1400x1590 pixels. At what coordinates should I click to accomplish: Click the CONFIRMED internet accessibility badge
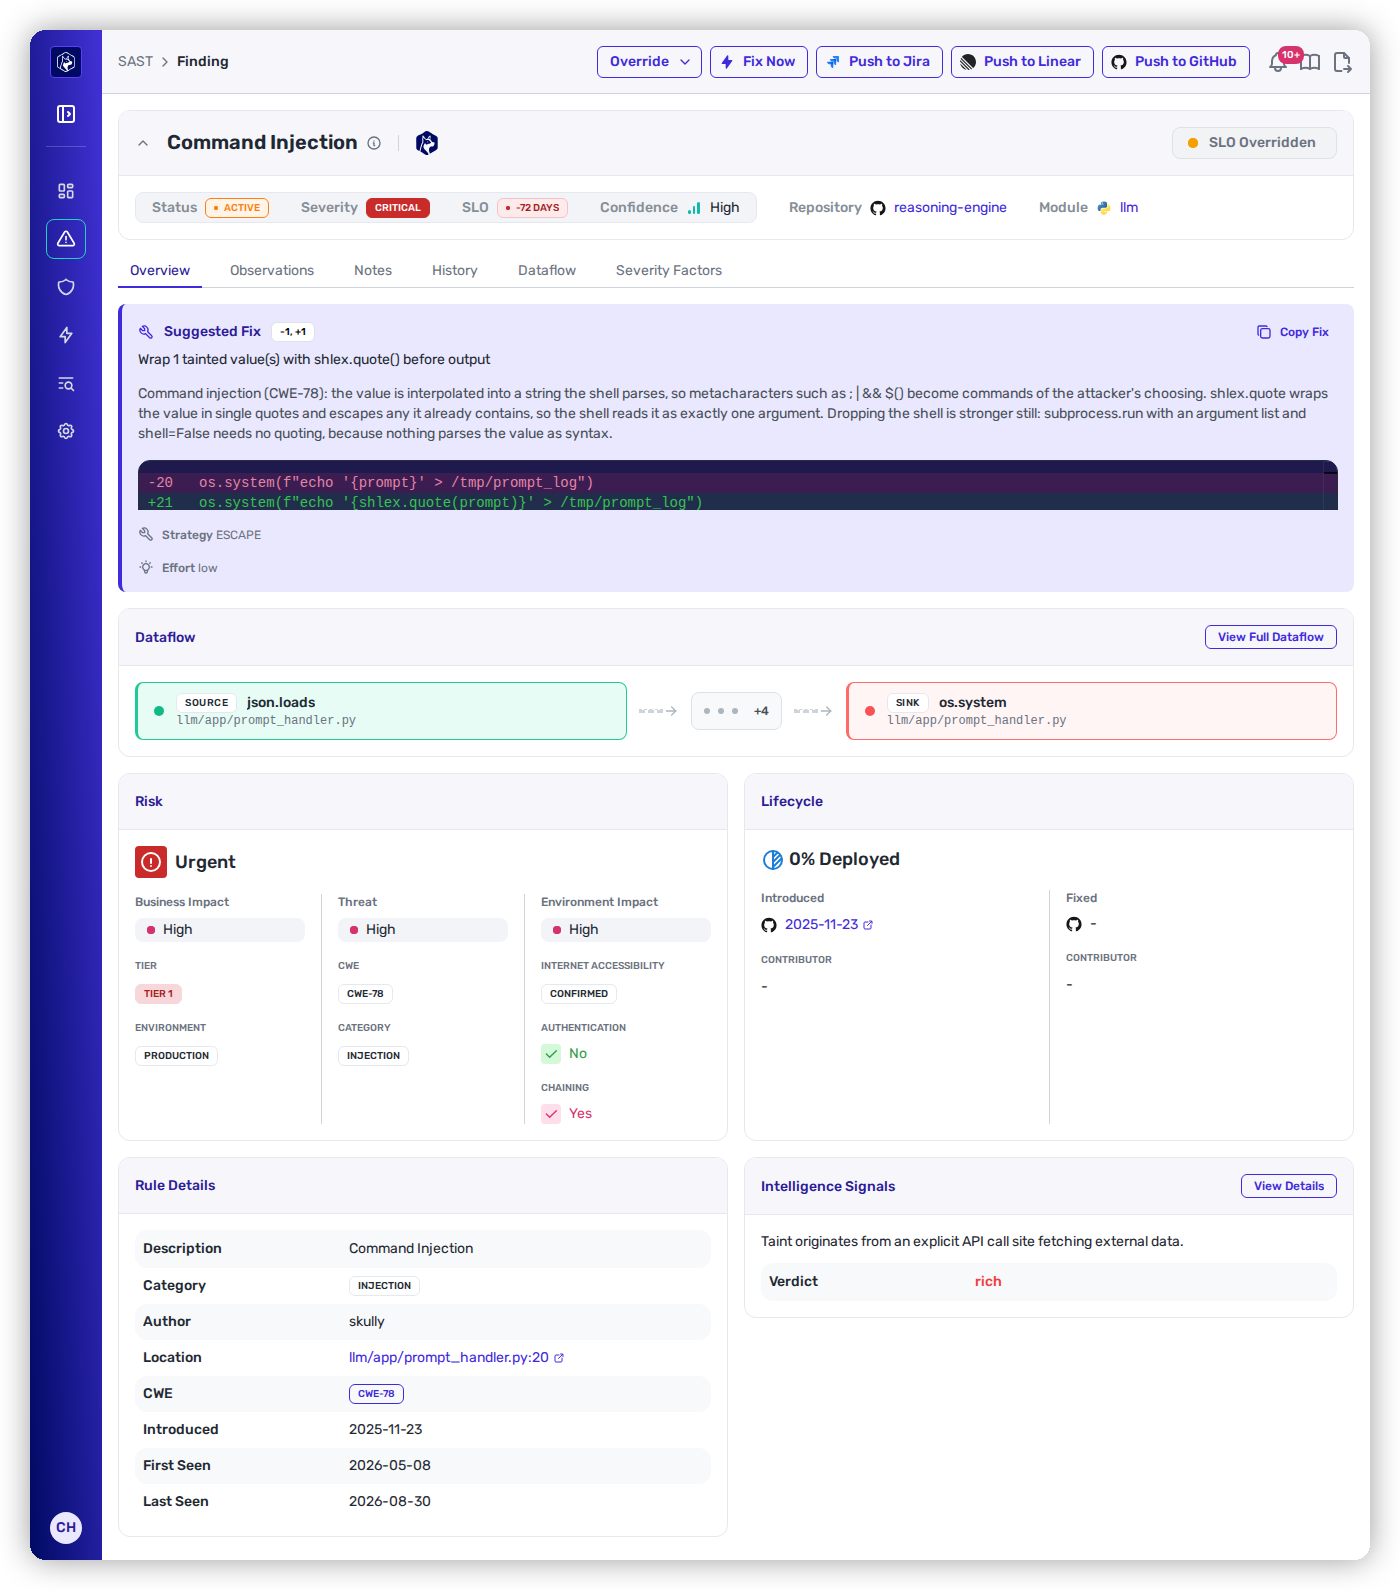tap(579, 994)
